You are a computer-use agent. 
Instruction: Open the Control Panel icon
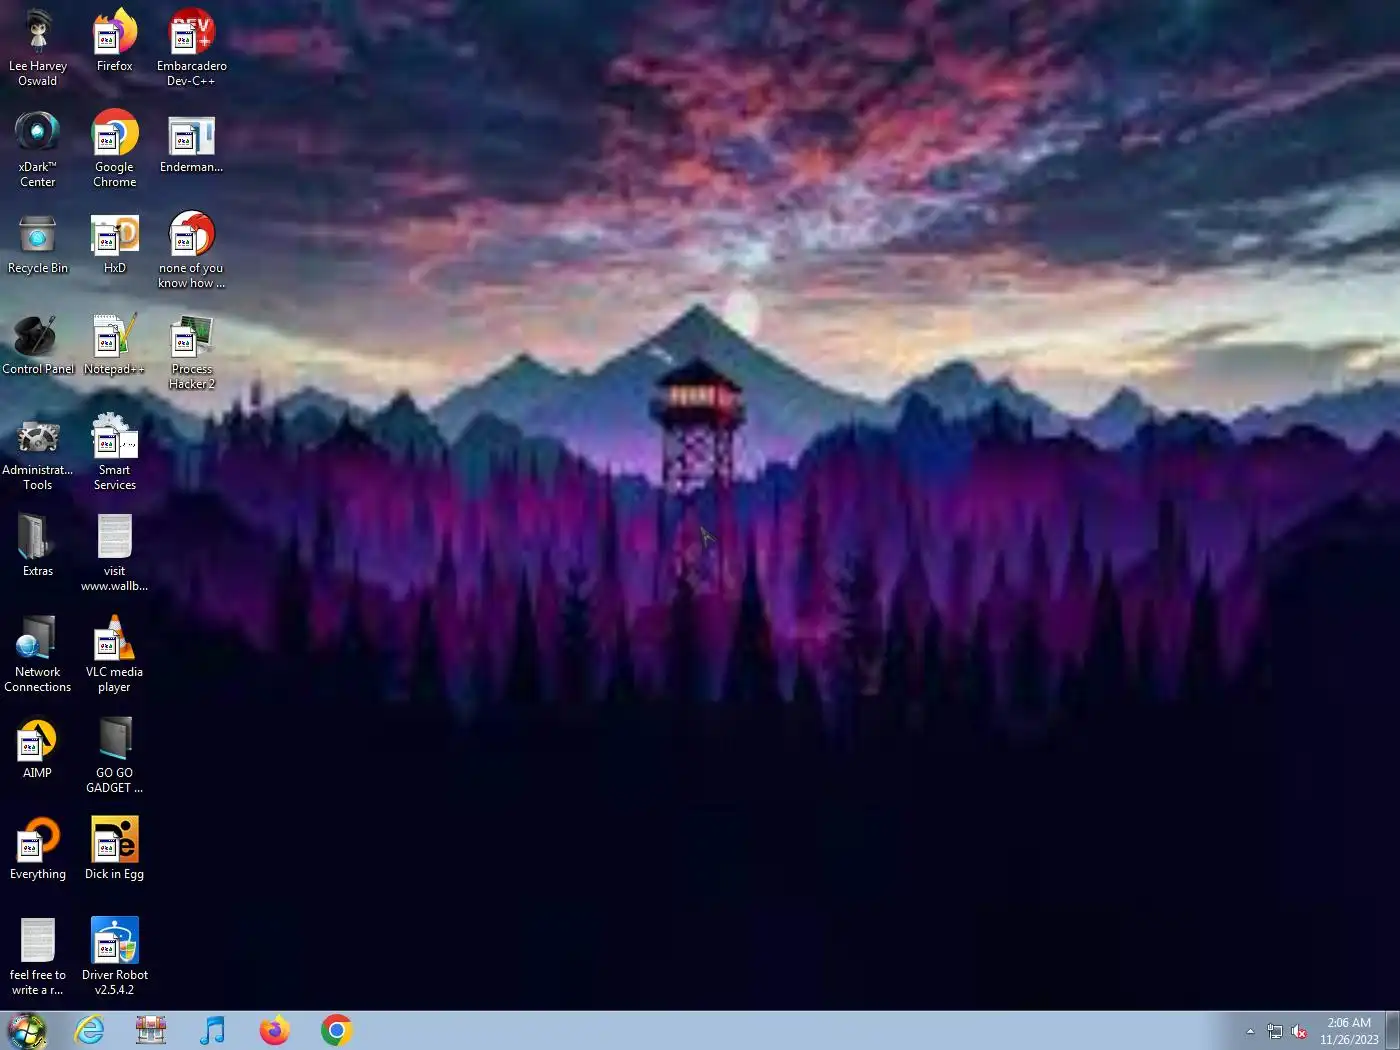(x=37, y=343)
